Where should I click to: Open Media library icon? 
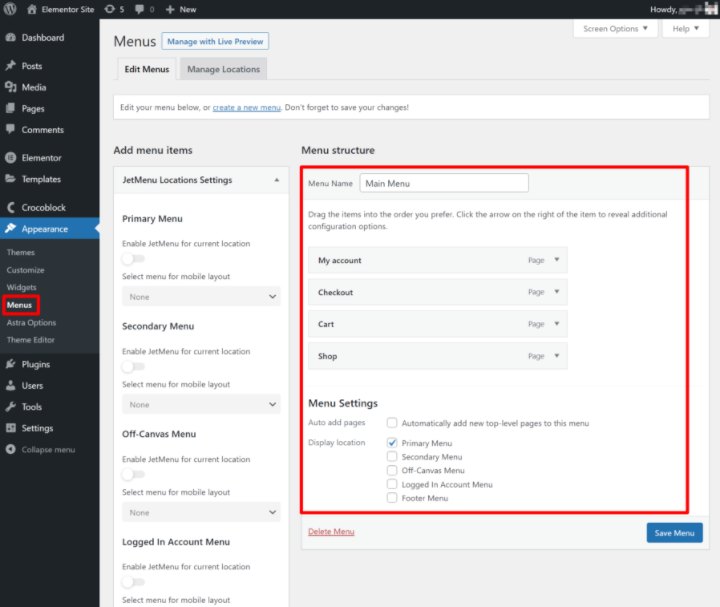(x=11, y=87)
